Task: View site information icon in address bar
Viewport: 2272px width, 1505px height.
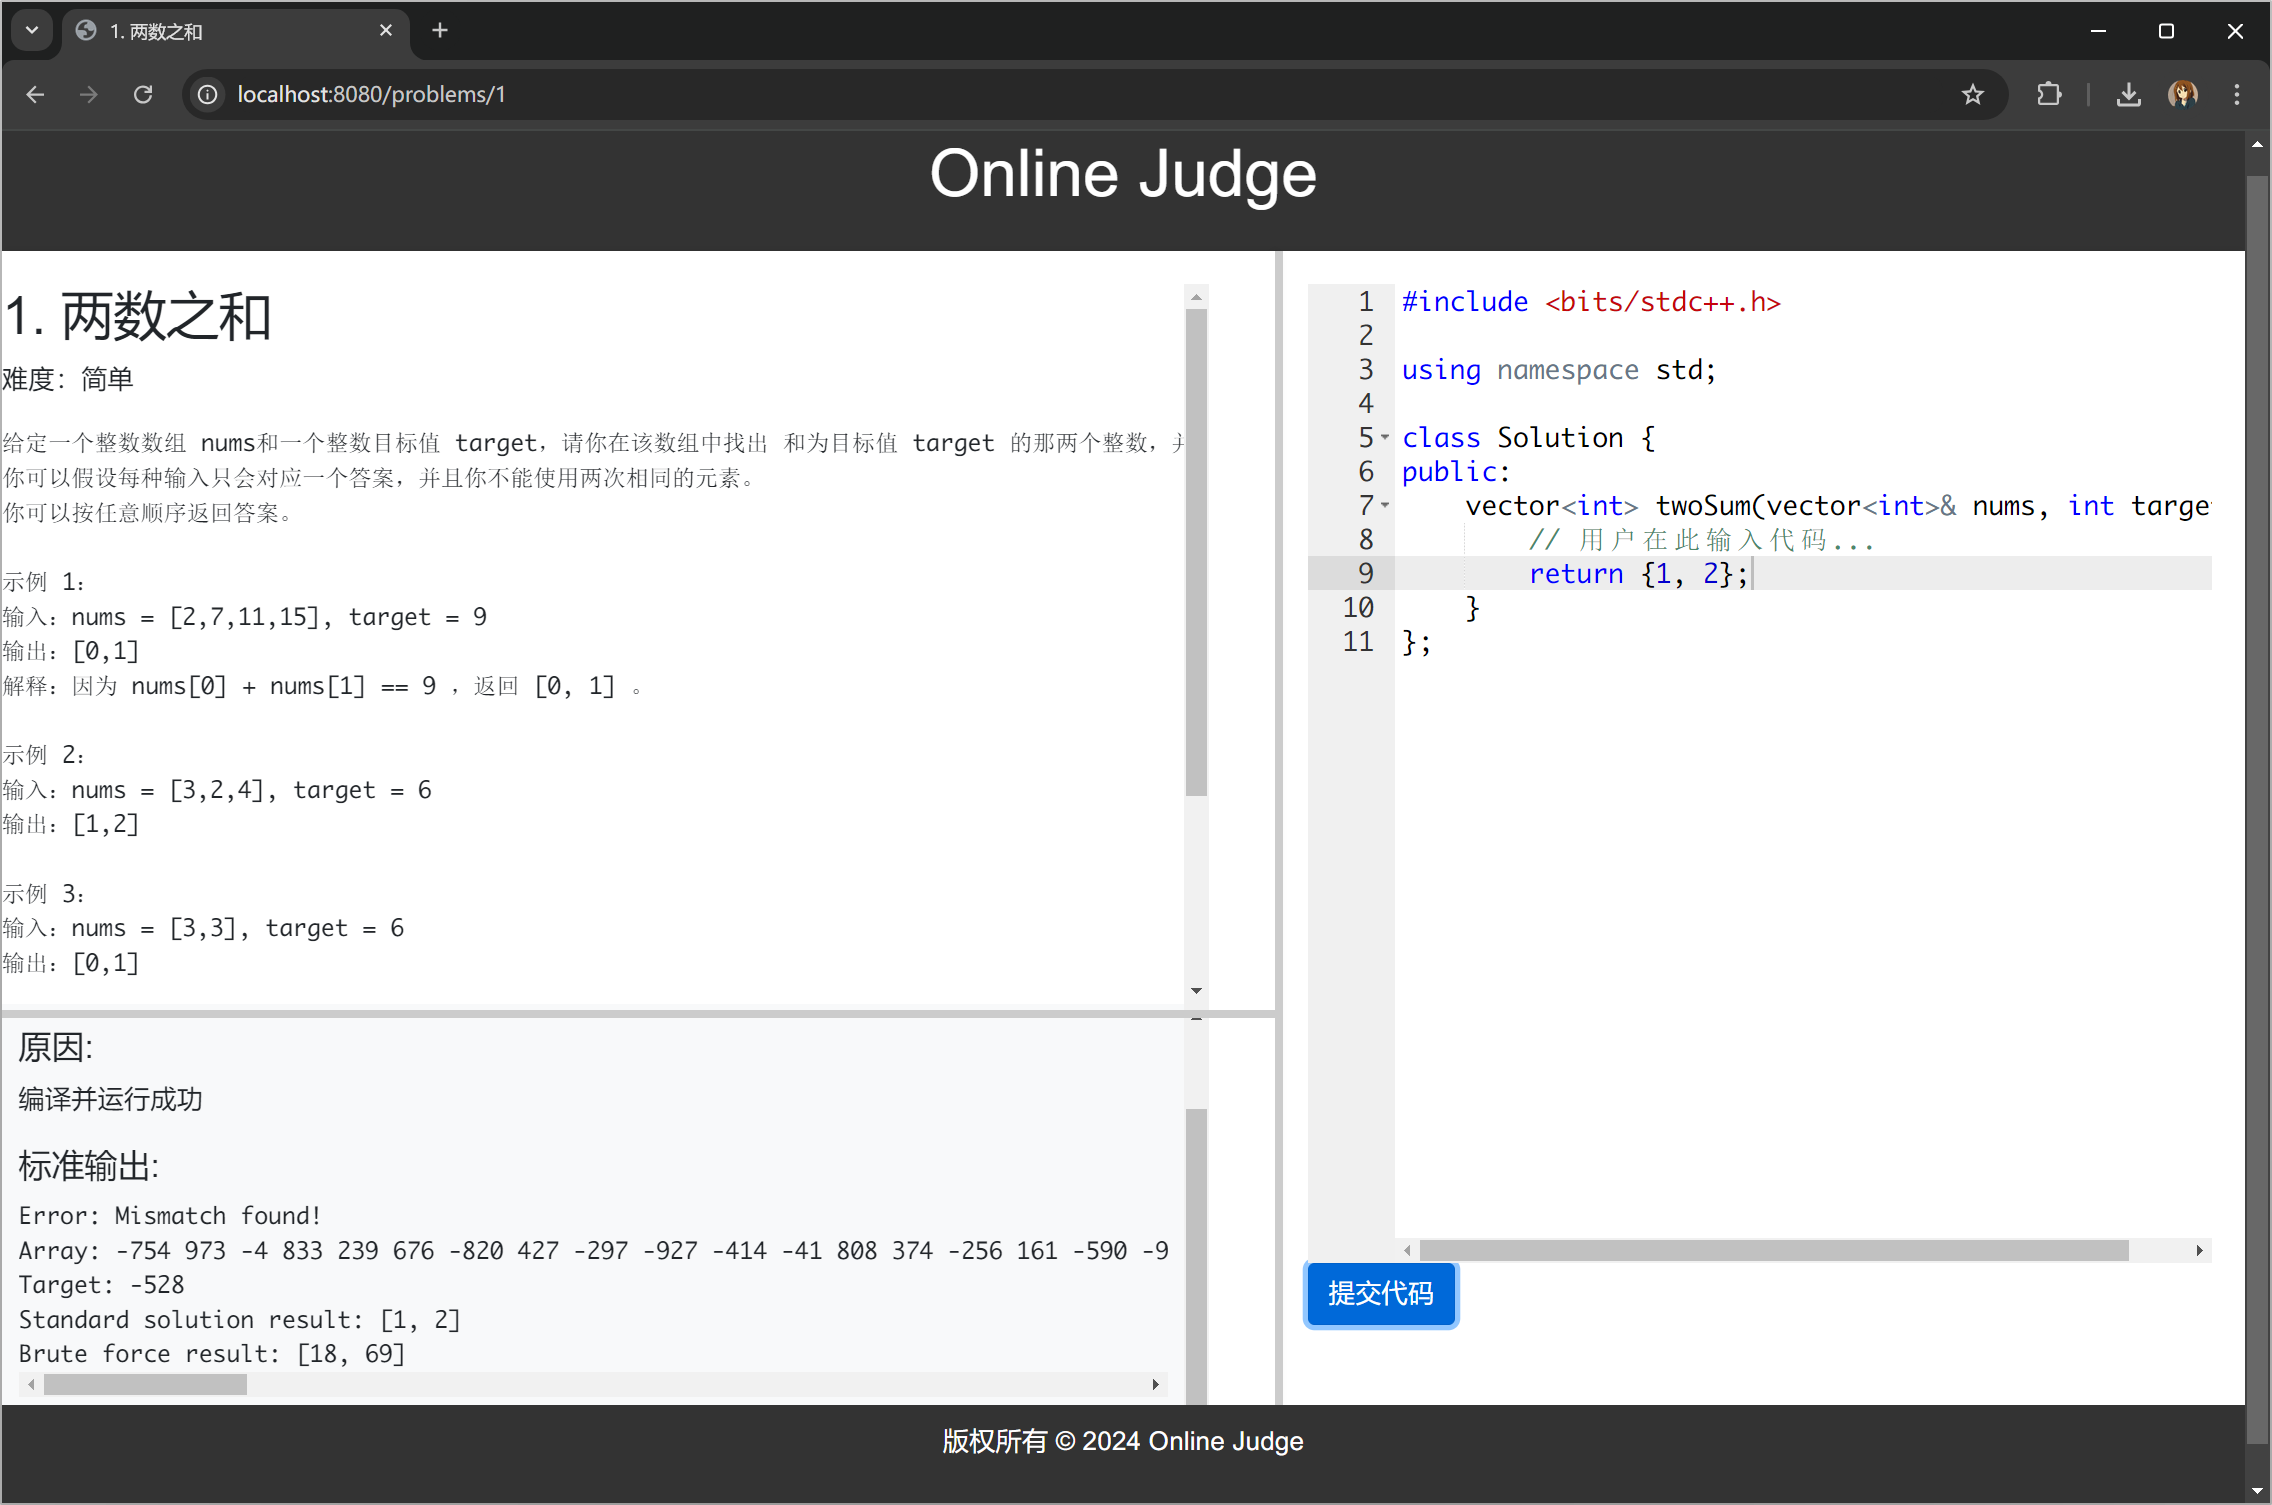Action: [207, 94]
